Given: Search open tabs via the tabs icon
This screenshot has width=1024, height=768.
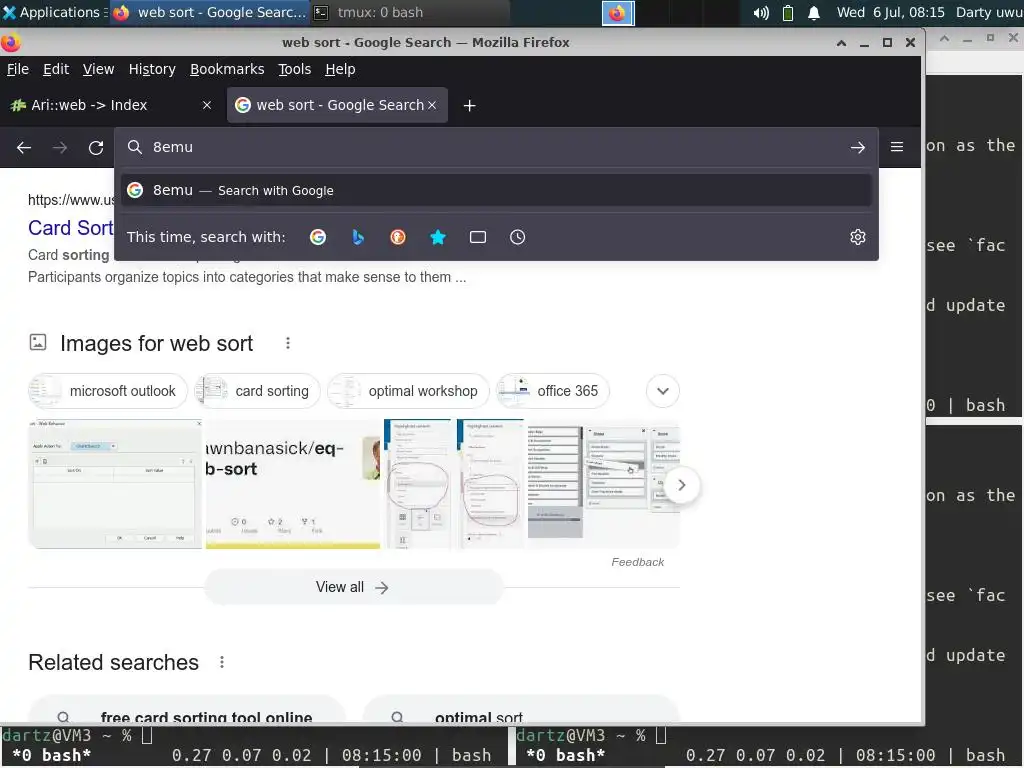Looking at the screenshot, I should (477, 237).
